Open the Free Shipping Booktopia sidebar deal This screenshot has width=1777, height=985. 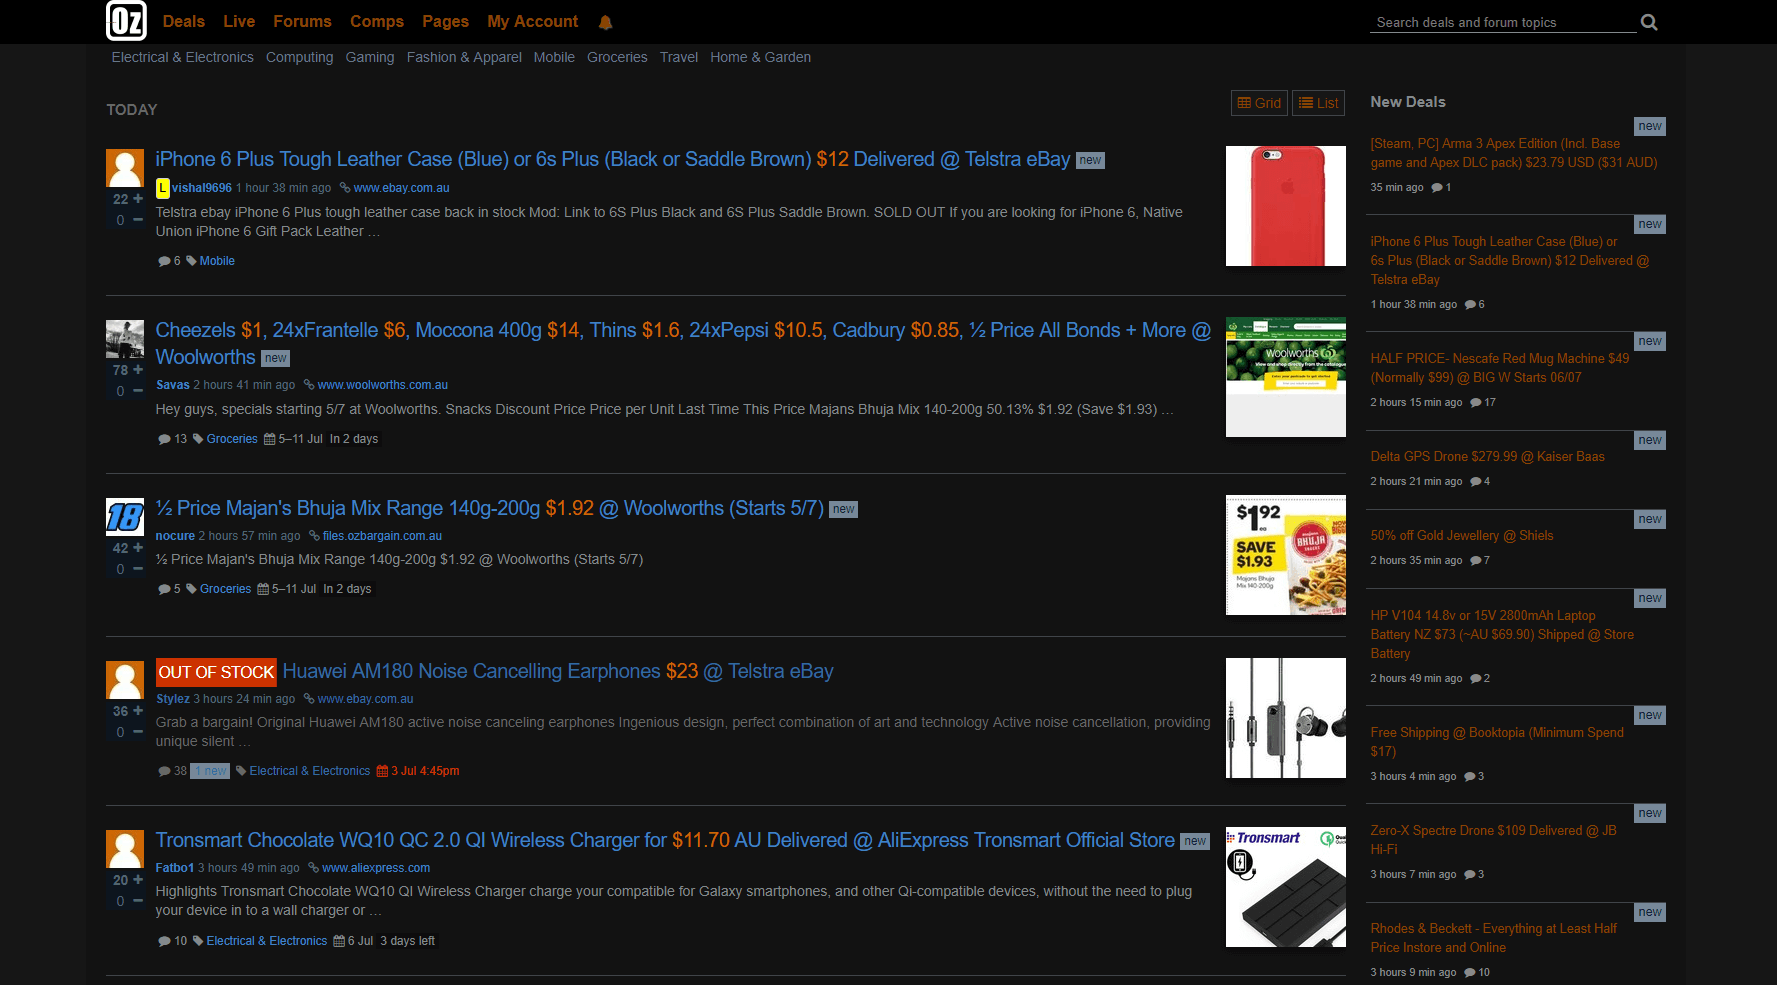(1497, 742)
